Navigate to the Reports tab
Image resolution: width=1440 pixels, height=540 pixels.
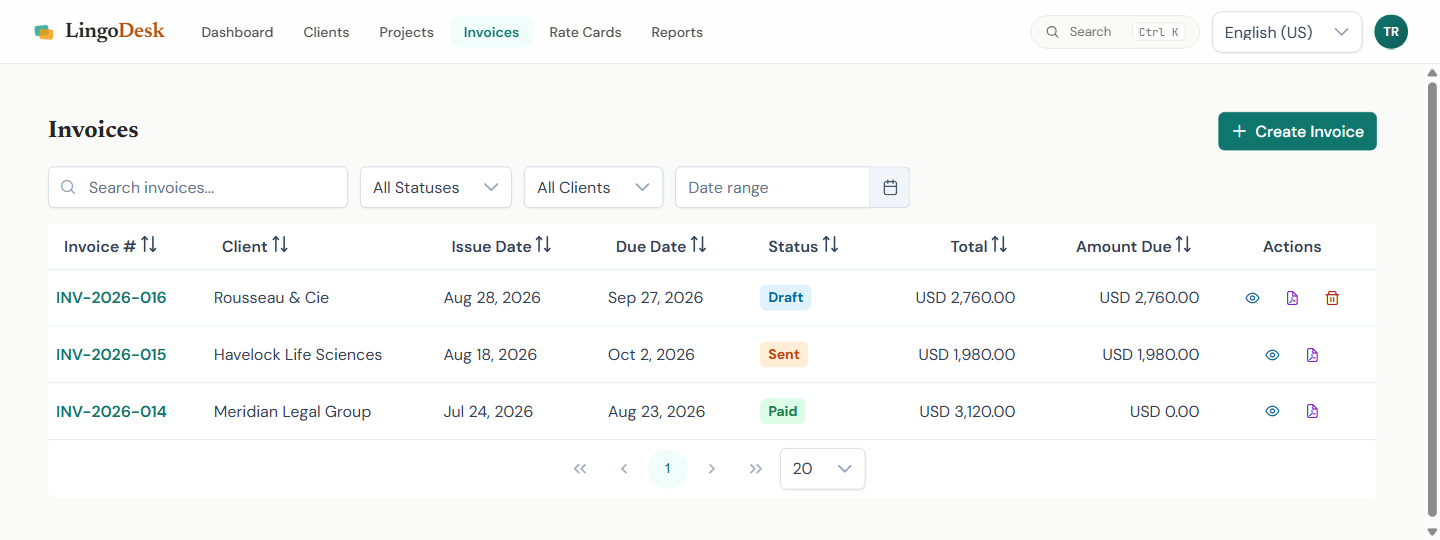point(677,32)
